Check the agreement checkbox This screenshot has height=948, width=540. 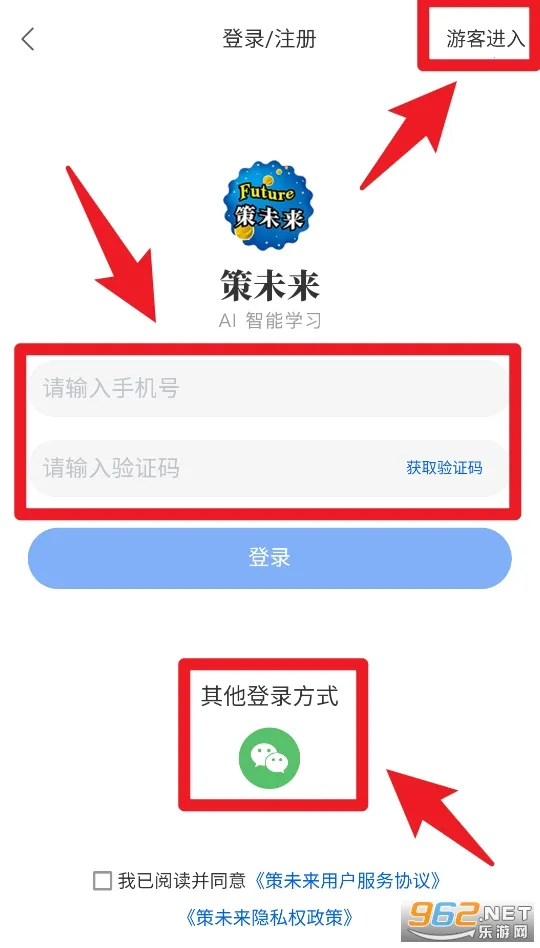(x=102, y=880)
